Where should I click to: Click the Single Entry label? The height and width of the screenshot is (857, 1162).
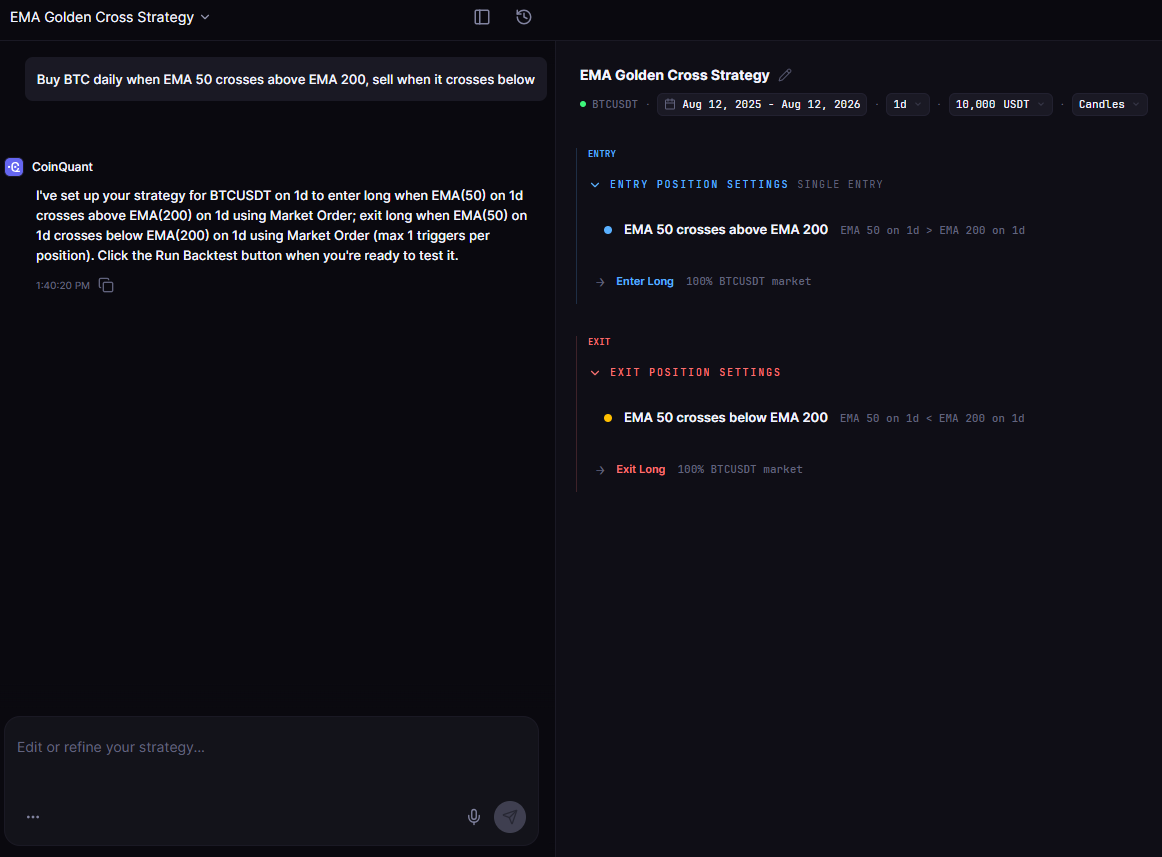840,185
